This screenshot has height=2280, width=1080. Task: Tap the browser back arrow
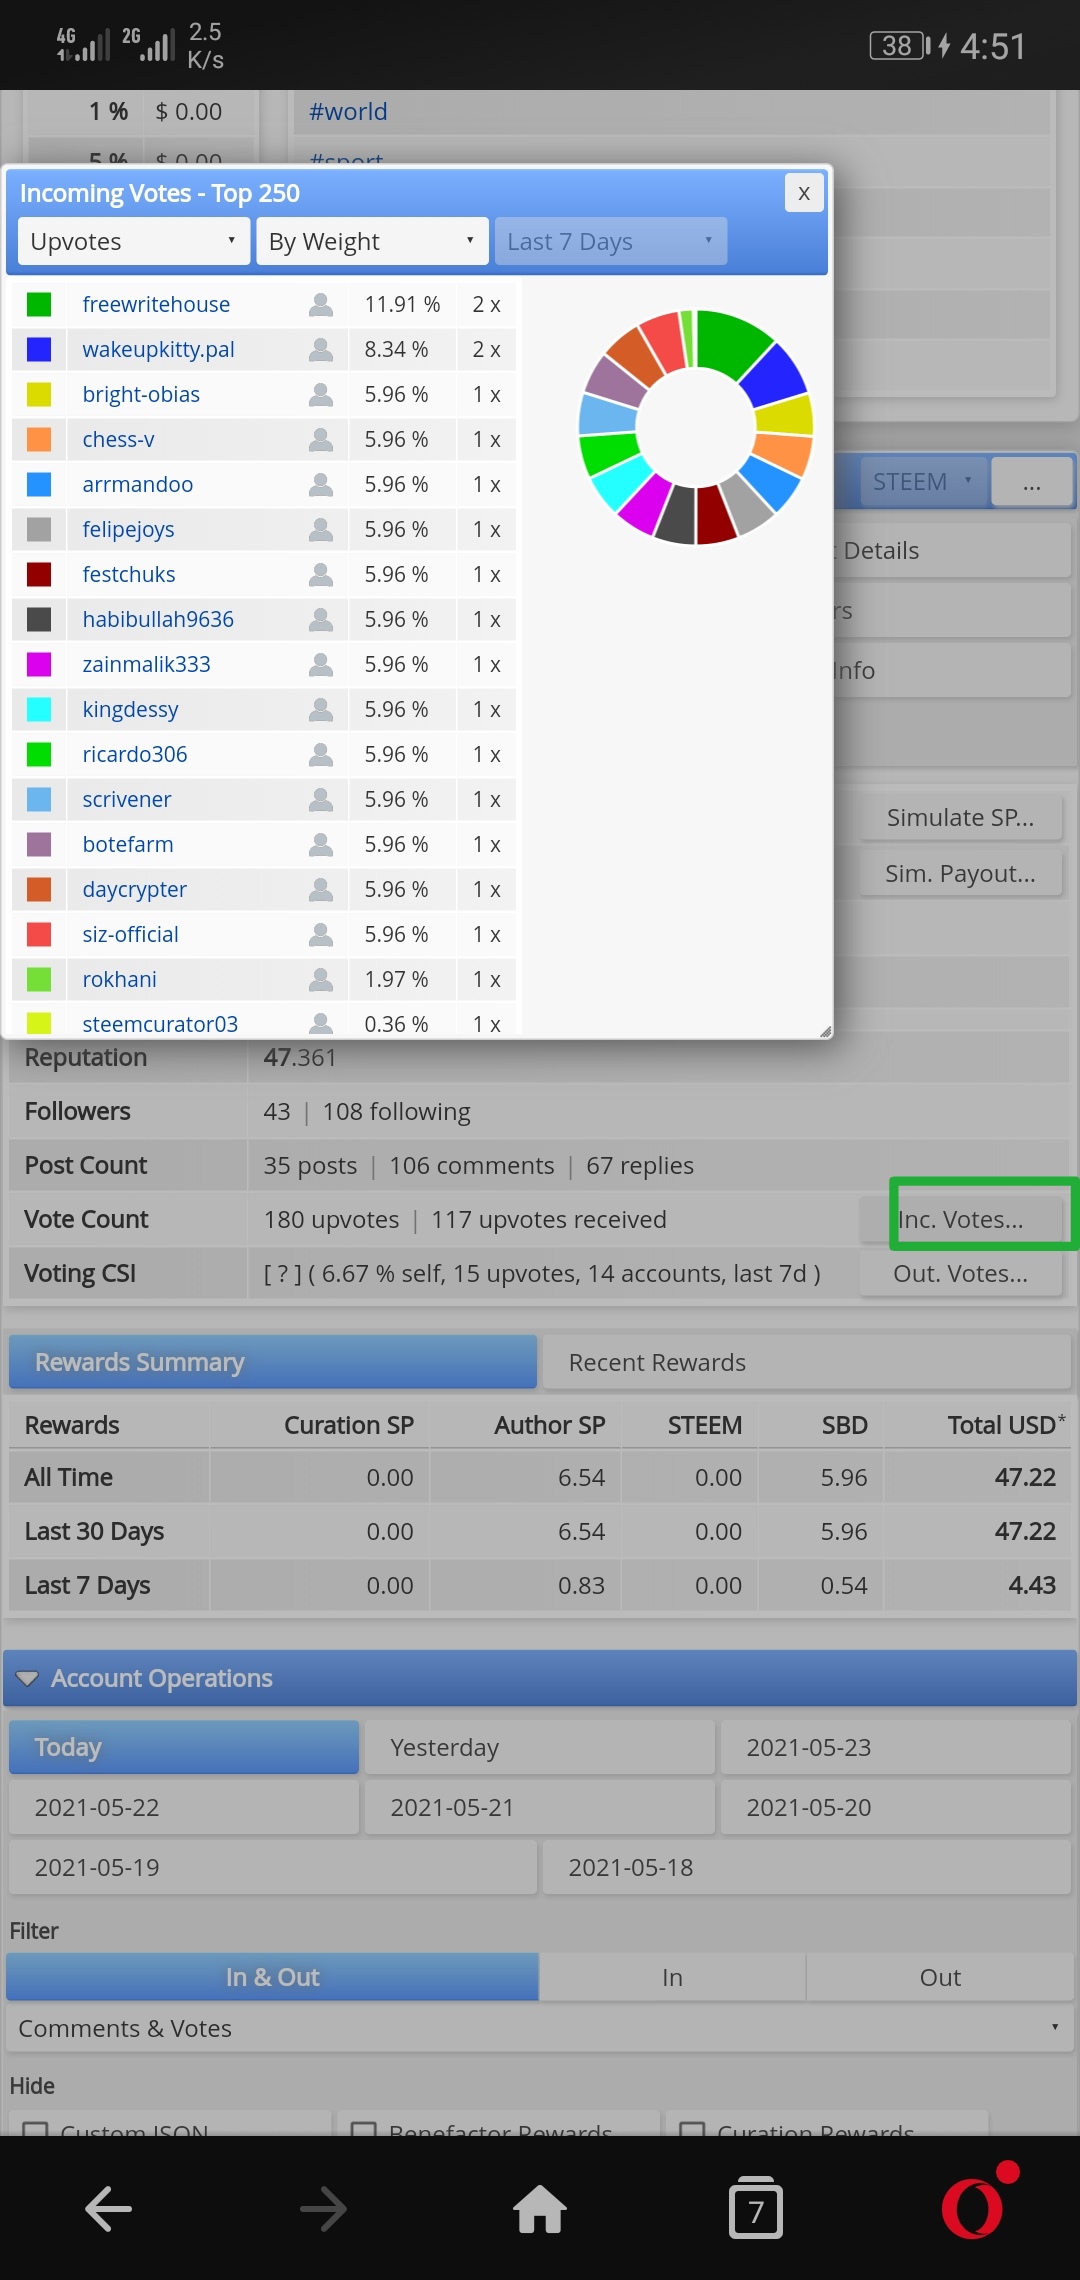pyautogui.click(x=108, y=2209)
